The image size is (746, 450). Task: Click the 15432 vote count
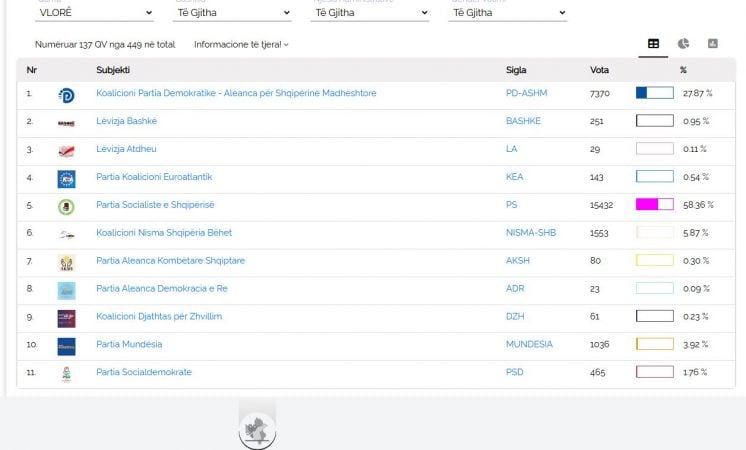(x=601, y=205)
